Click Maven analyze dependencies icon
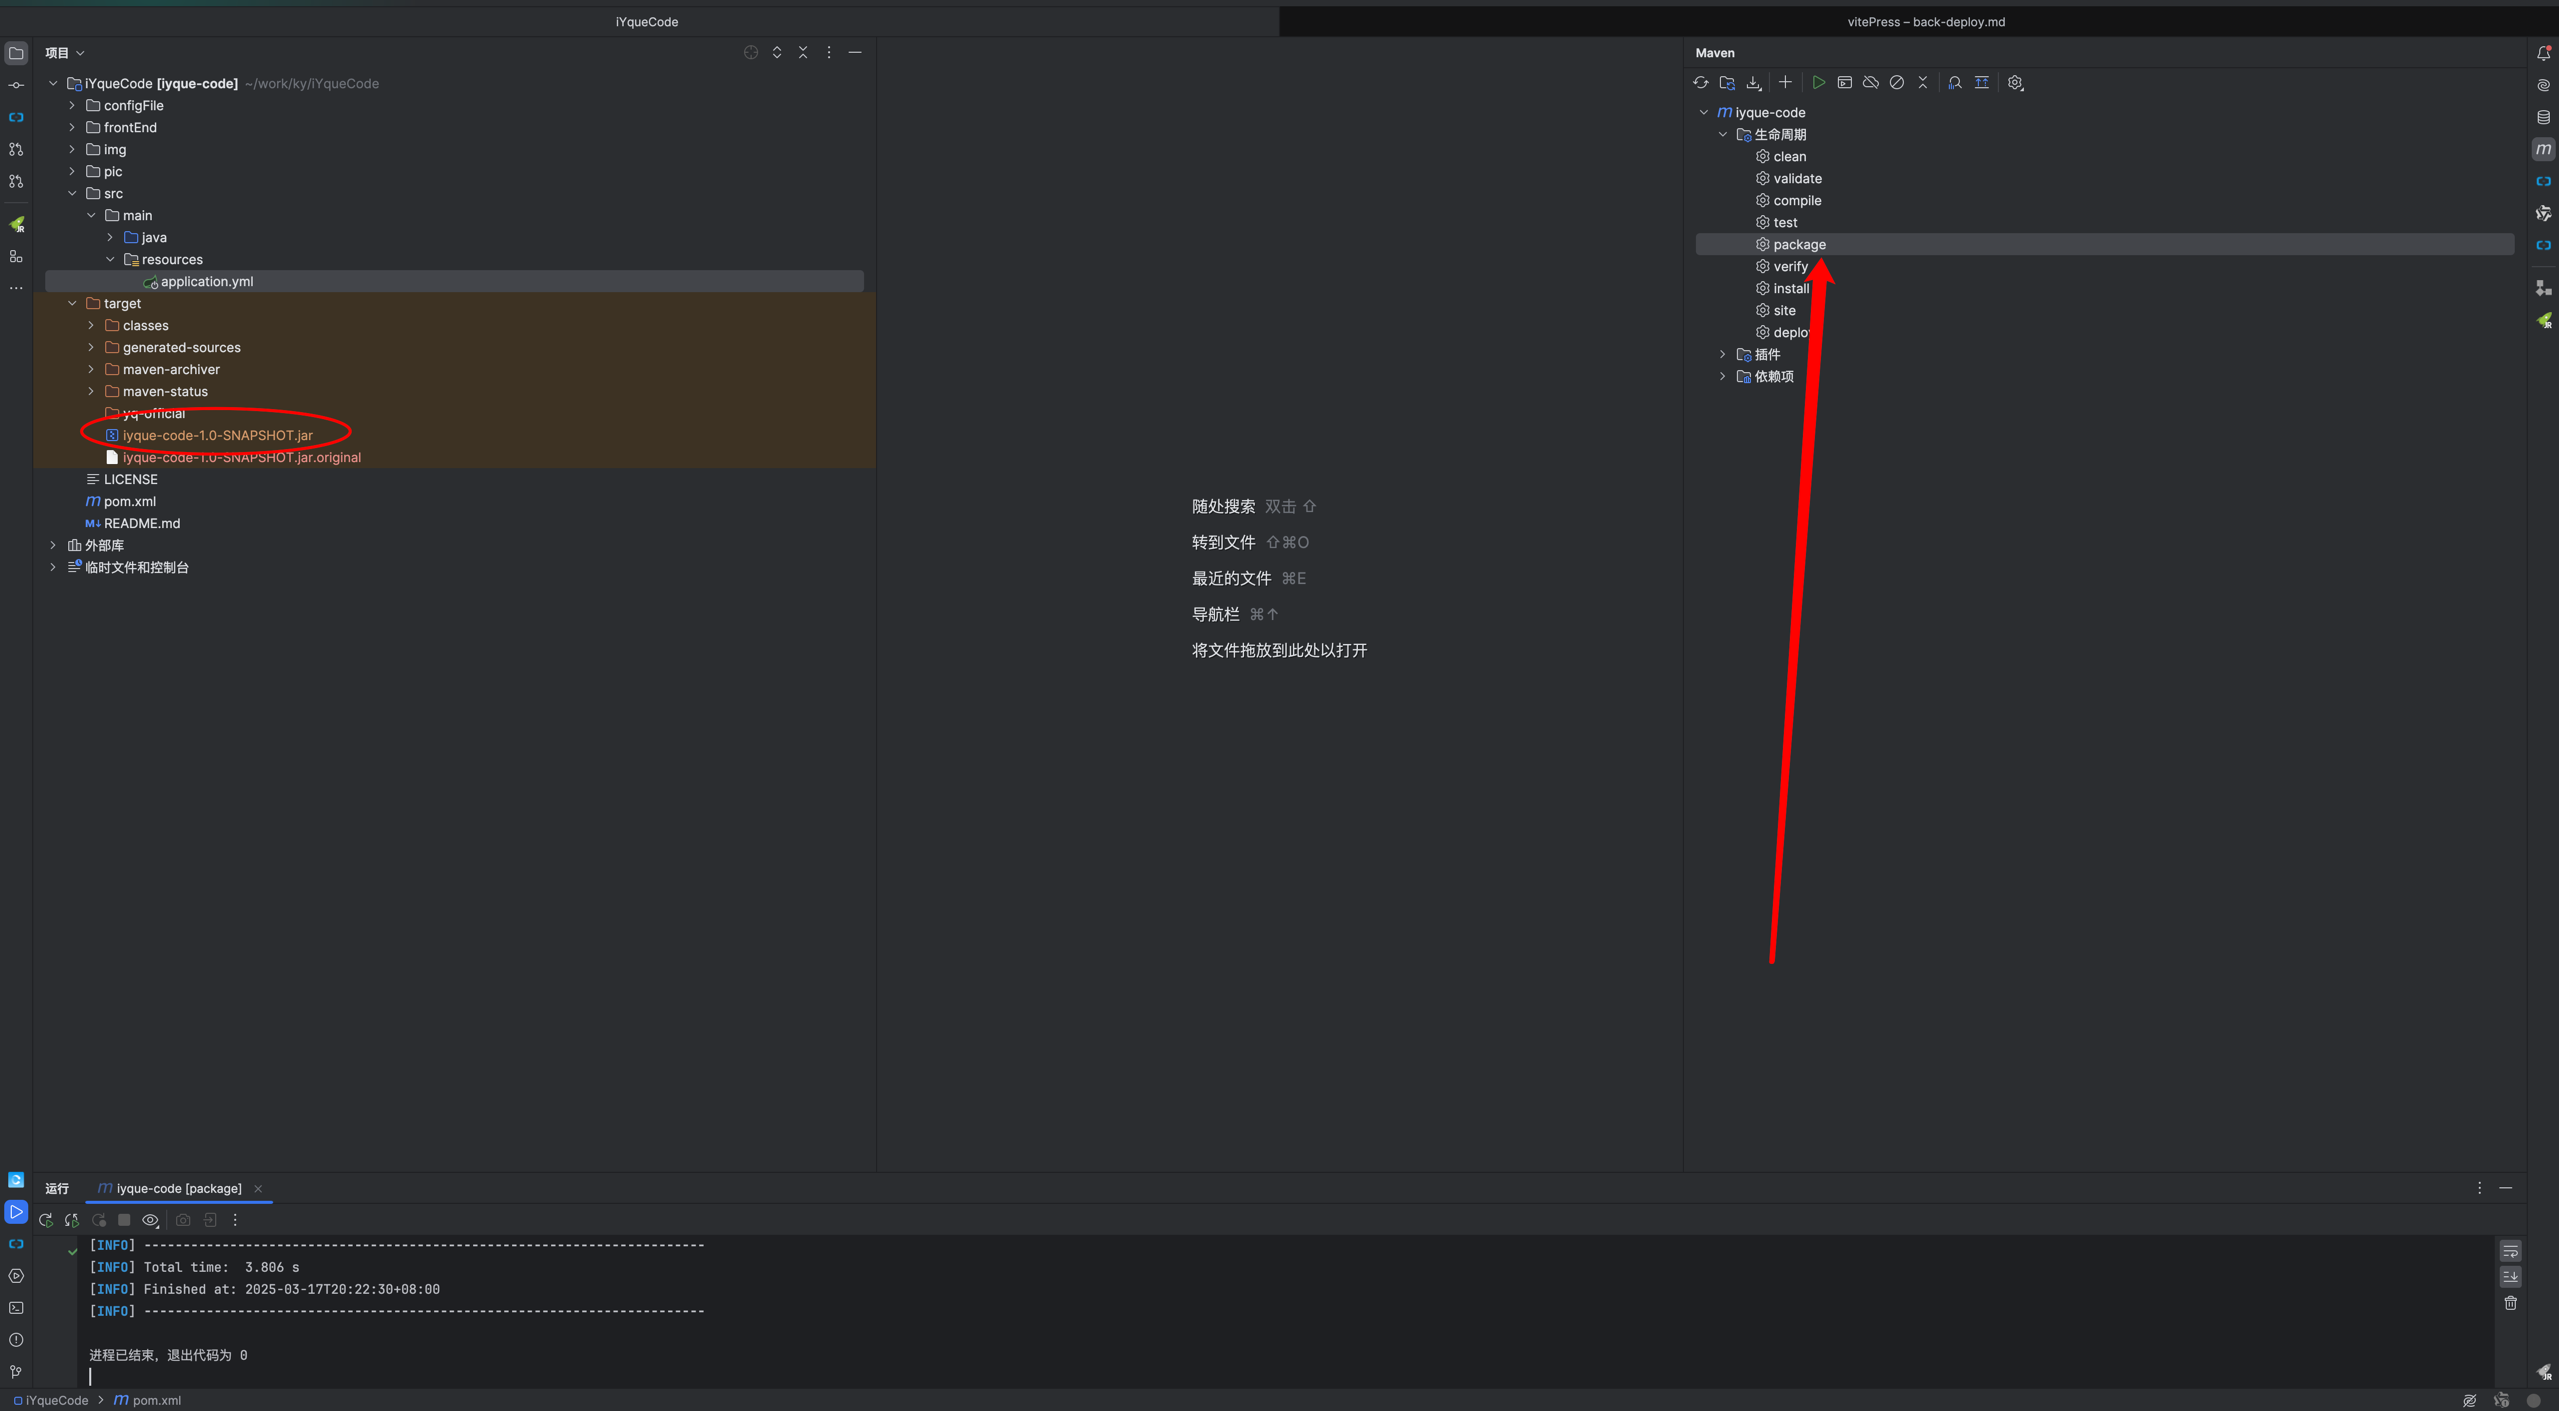 [x=1955, y=83]
